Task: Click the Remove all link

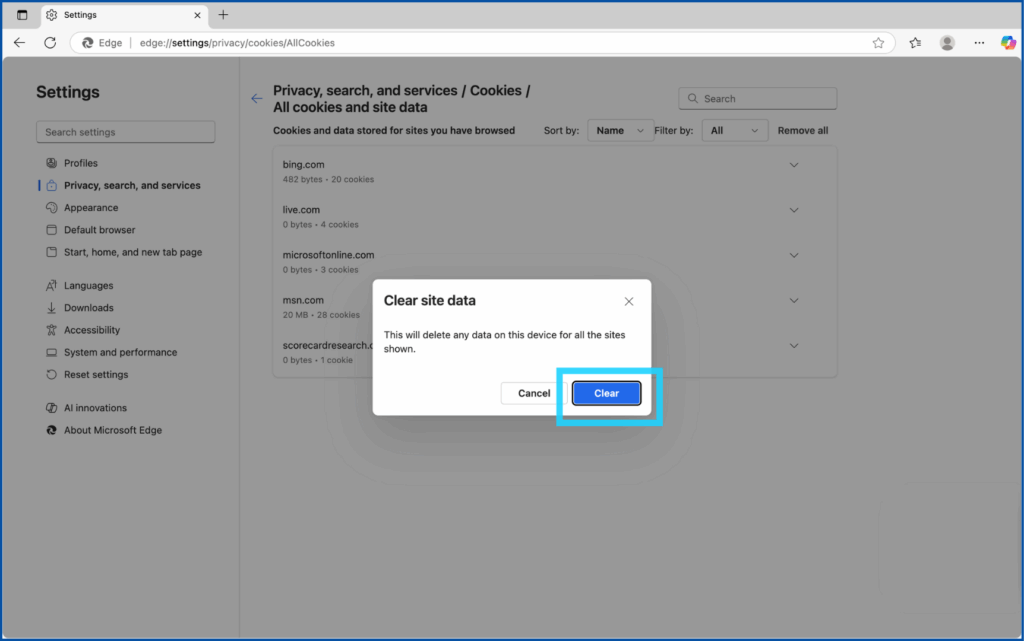Action: (x=803, y=130)
